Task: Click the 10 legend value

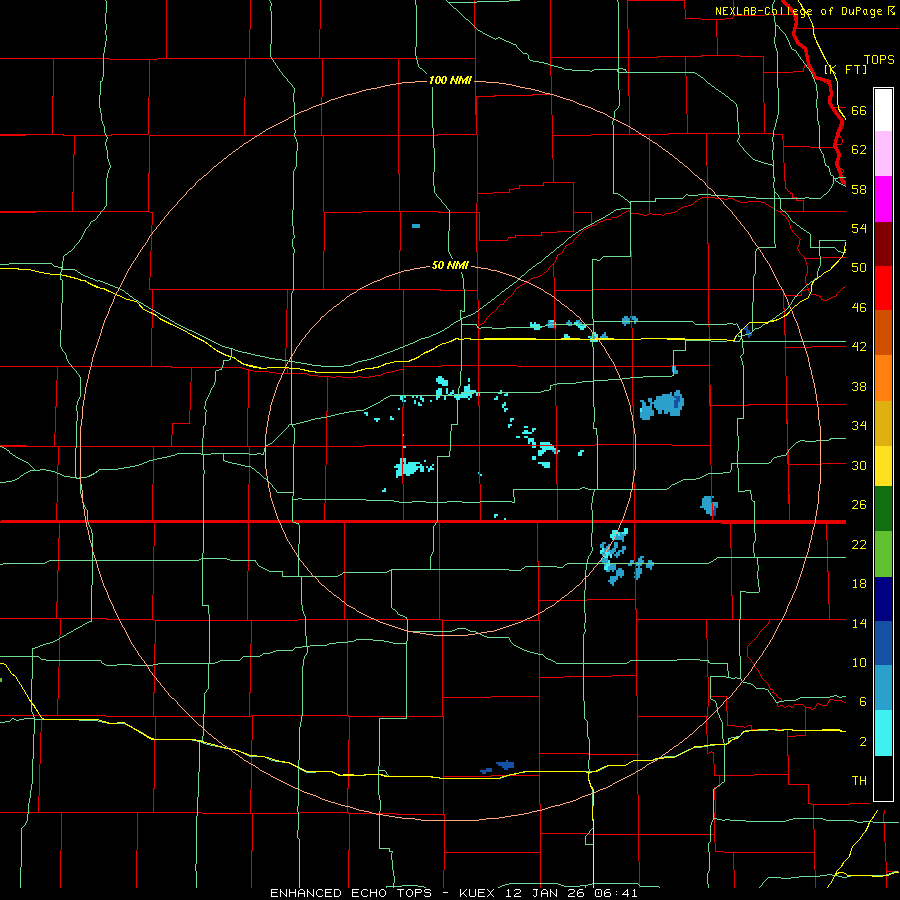Action: [x=859, y=663]
